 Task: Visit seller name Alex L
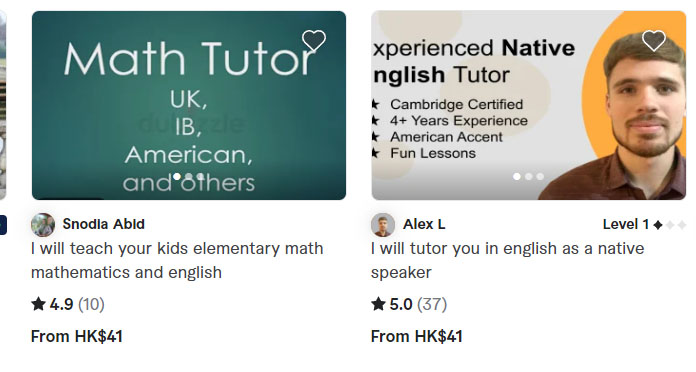[x=424, y=224]
